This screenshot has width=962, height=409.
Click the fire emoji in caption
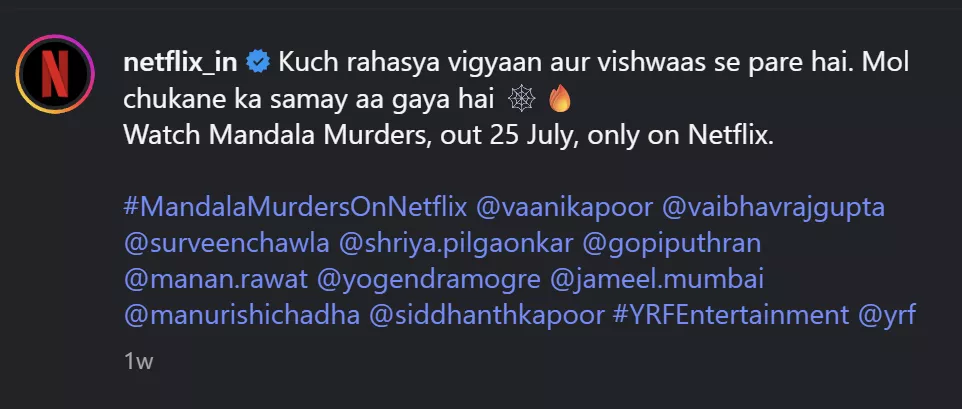point(560,100)
